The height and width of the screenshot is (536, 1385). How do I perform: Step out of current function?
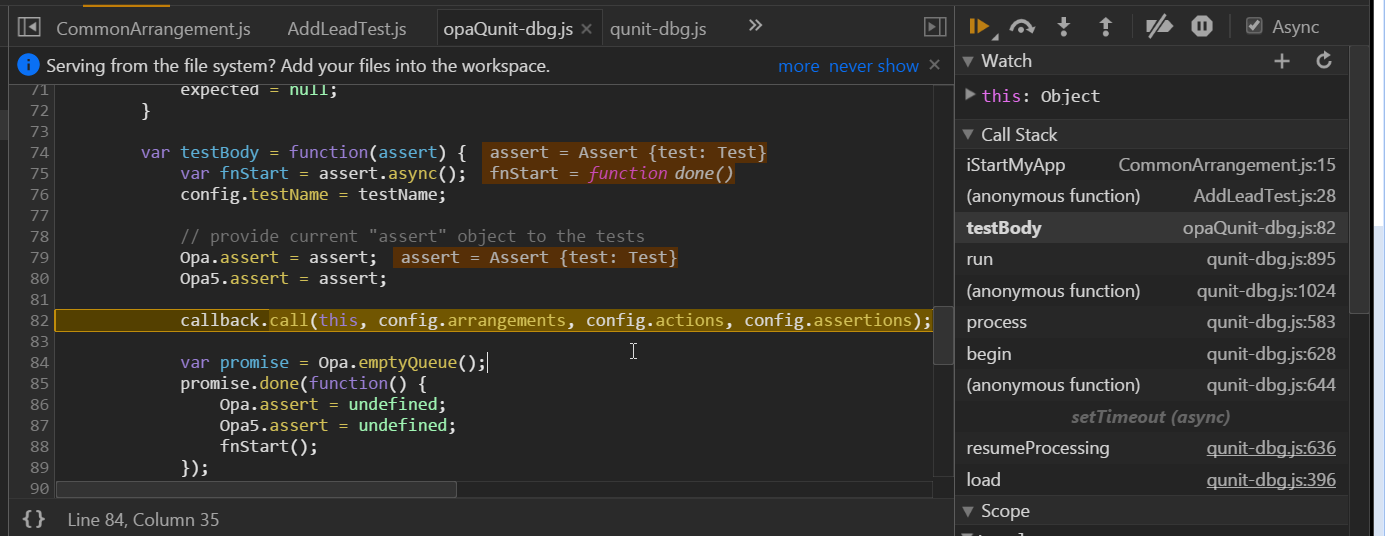1106,27
